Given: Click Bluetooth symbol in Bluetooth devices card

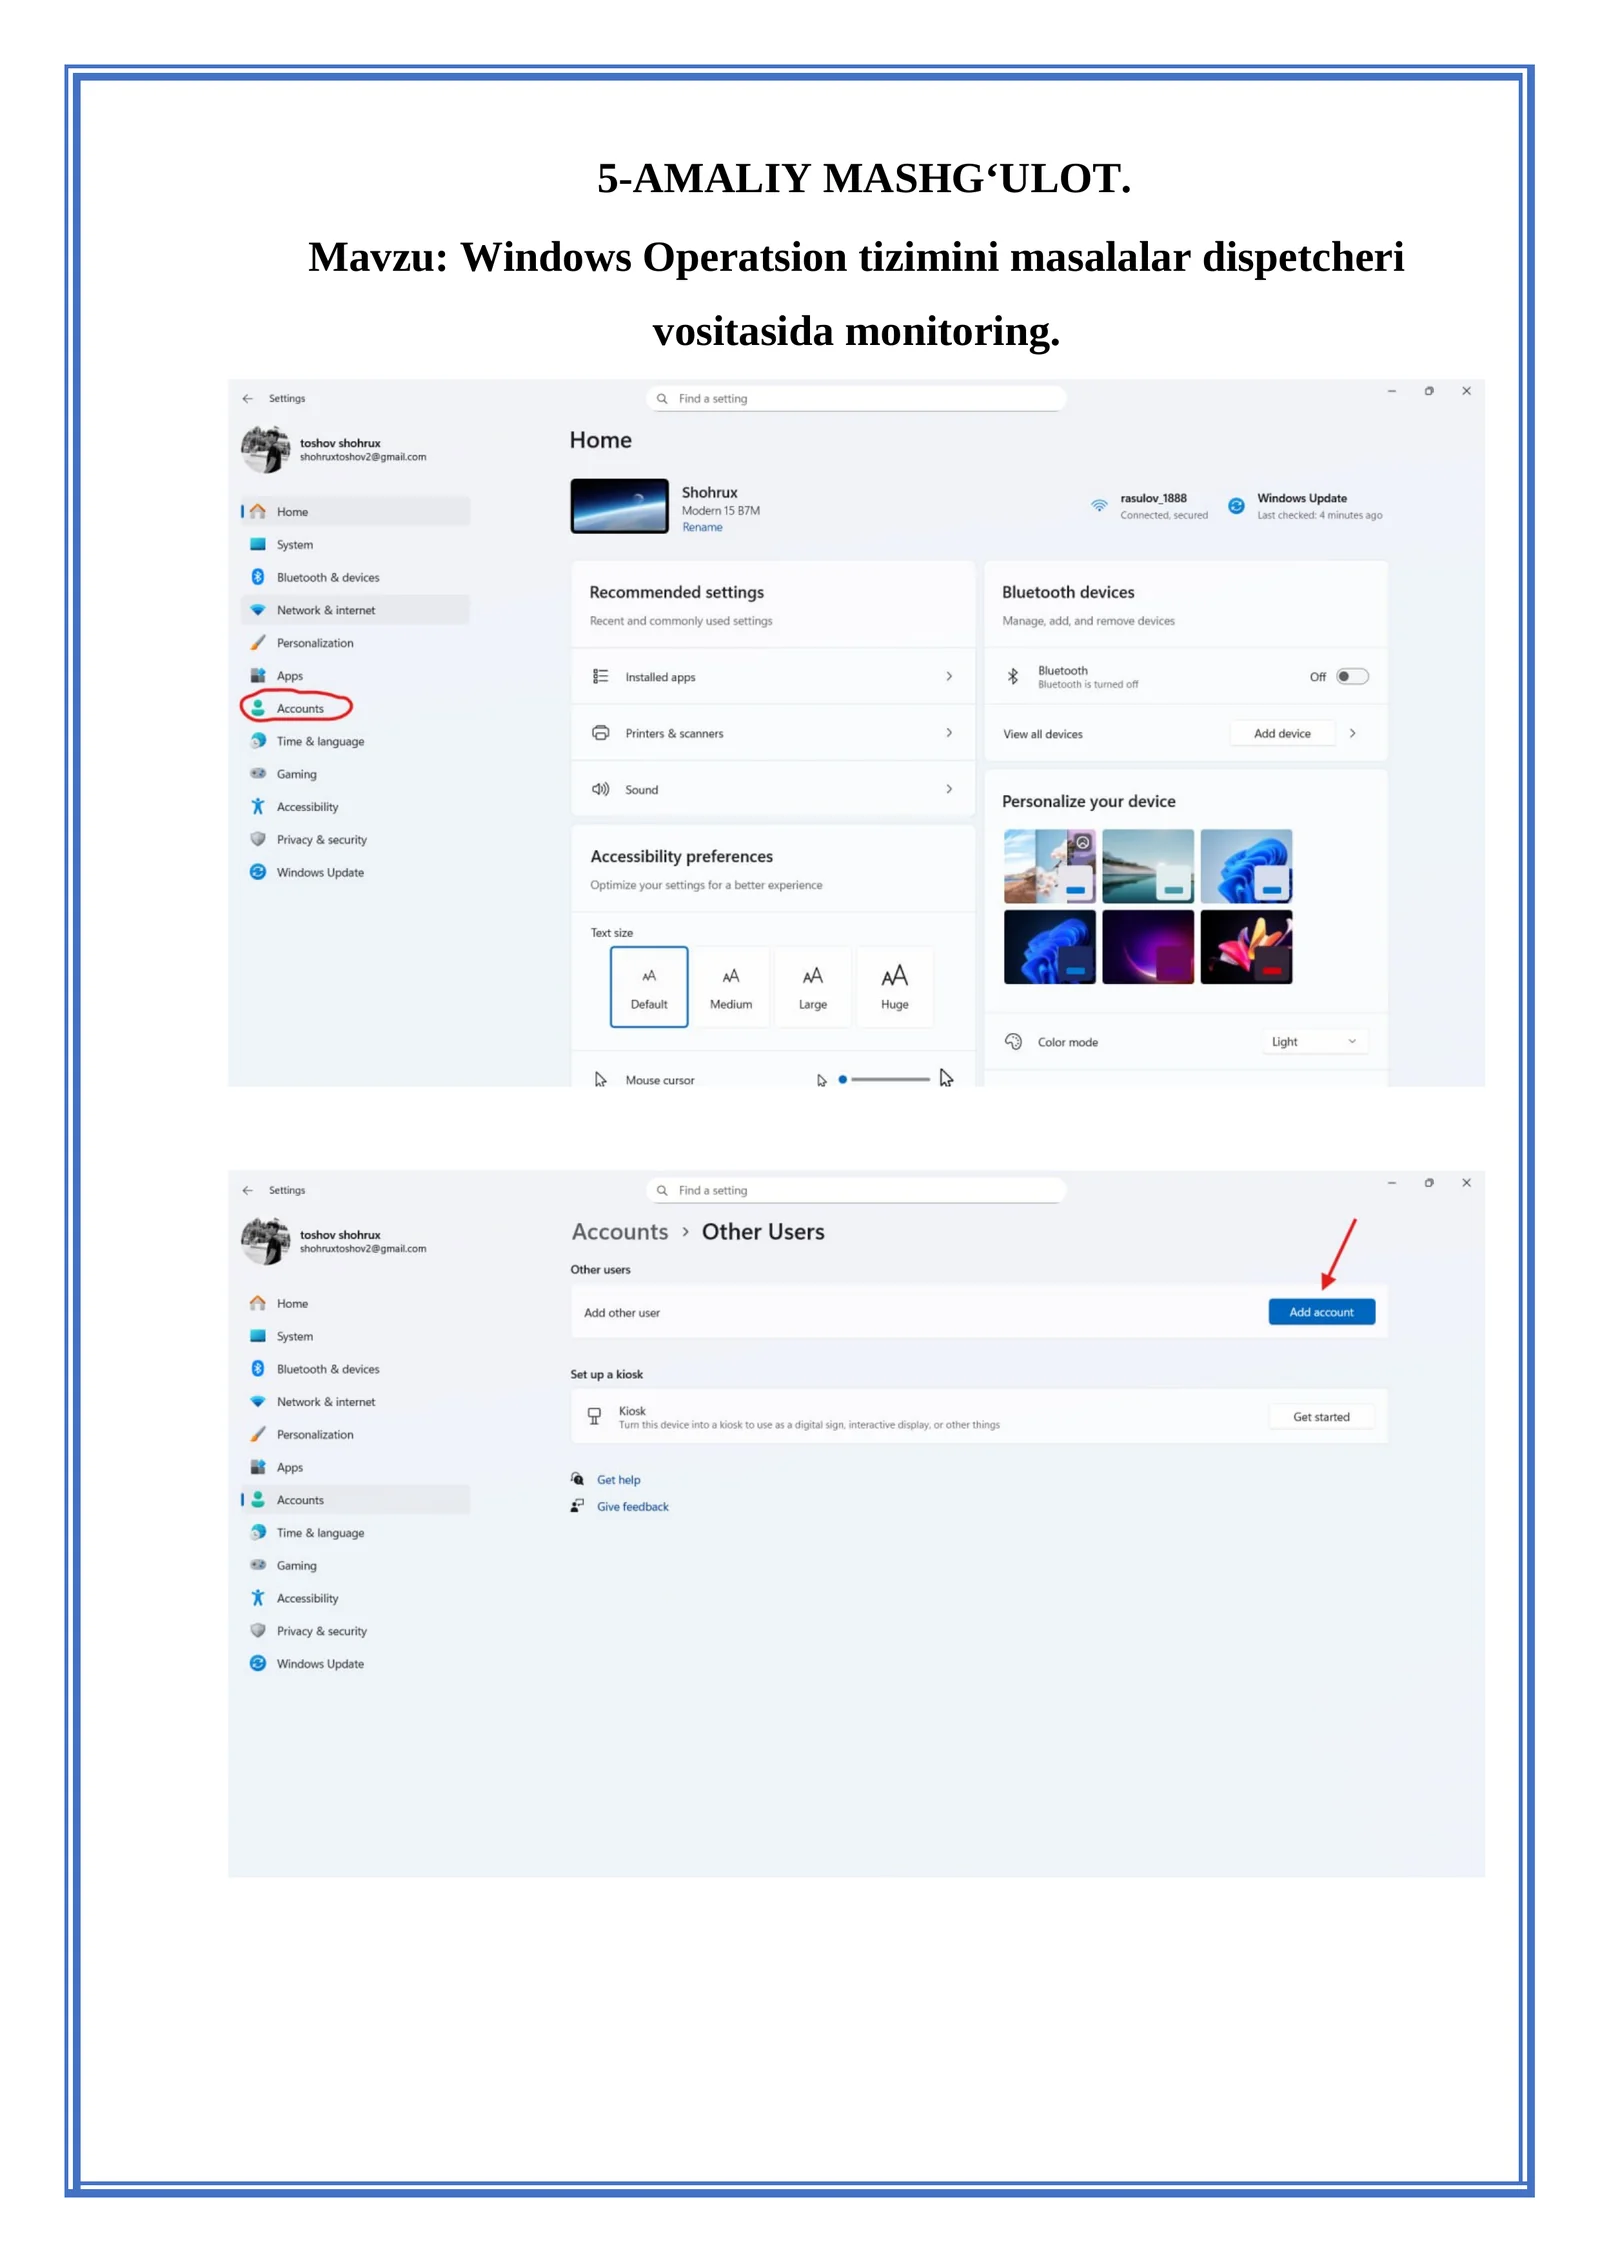Looking at the screenshot, I should point(1012,677).
